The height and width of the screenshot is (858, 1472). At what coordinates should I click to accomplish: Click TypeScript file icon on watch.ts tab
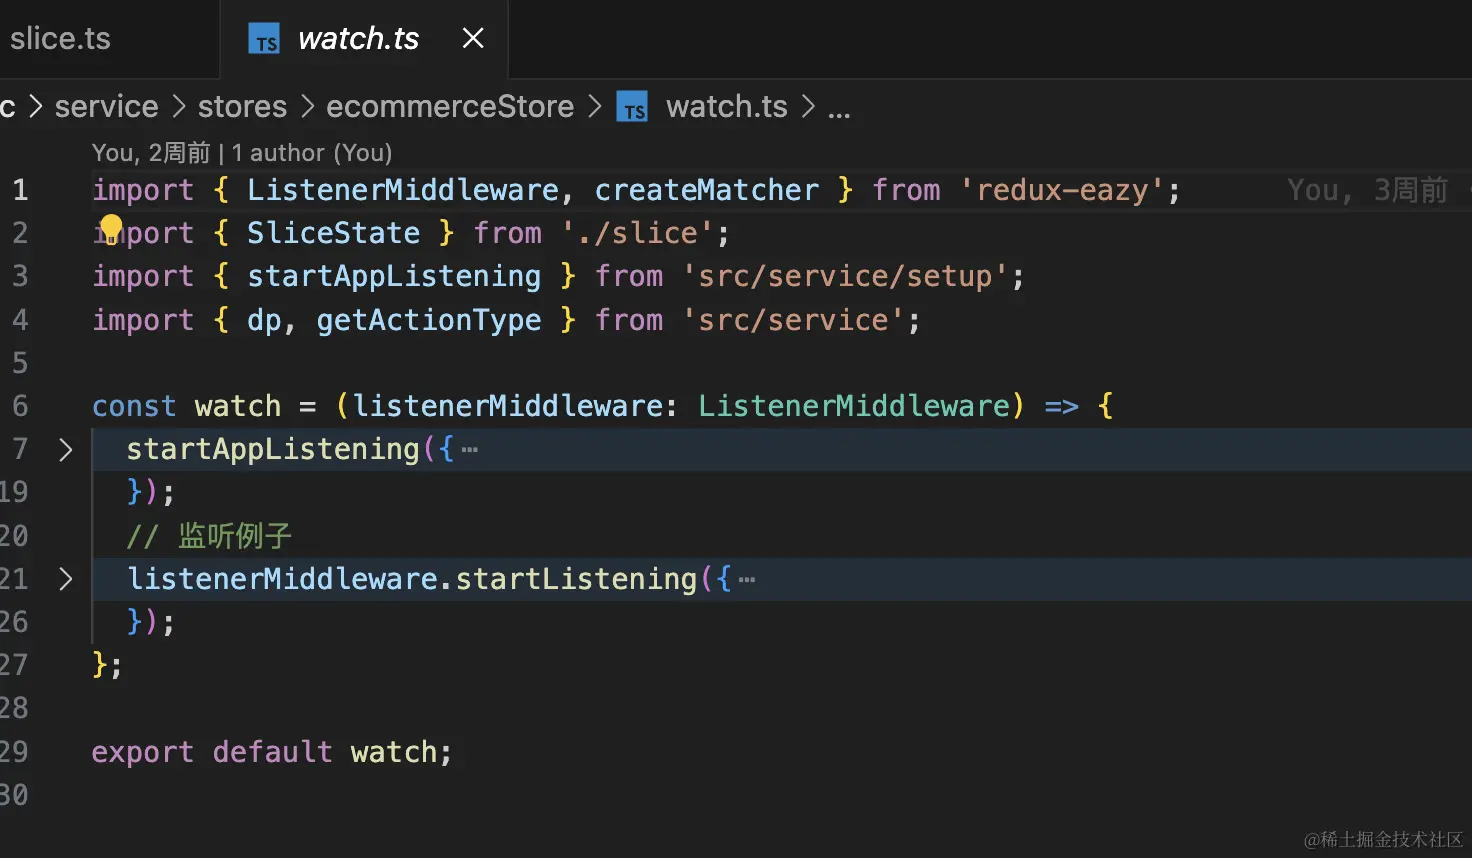tap(264, 39)
